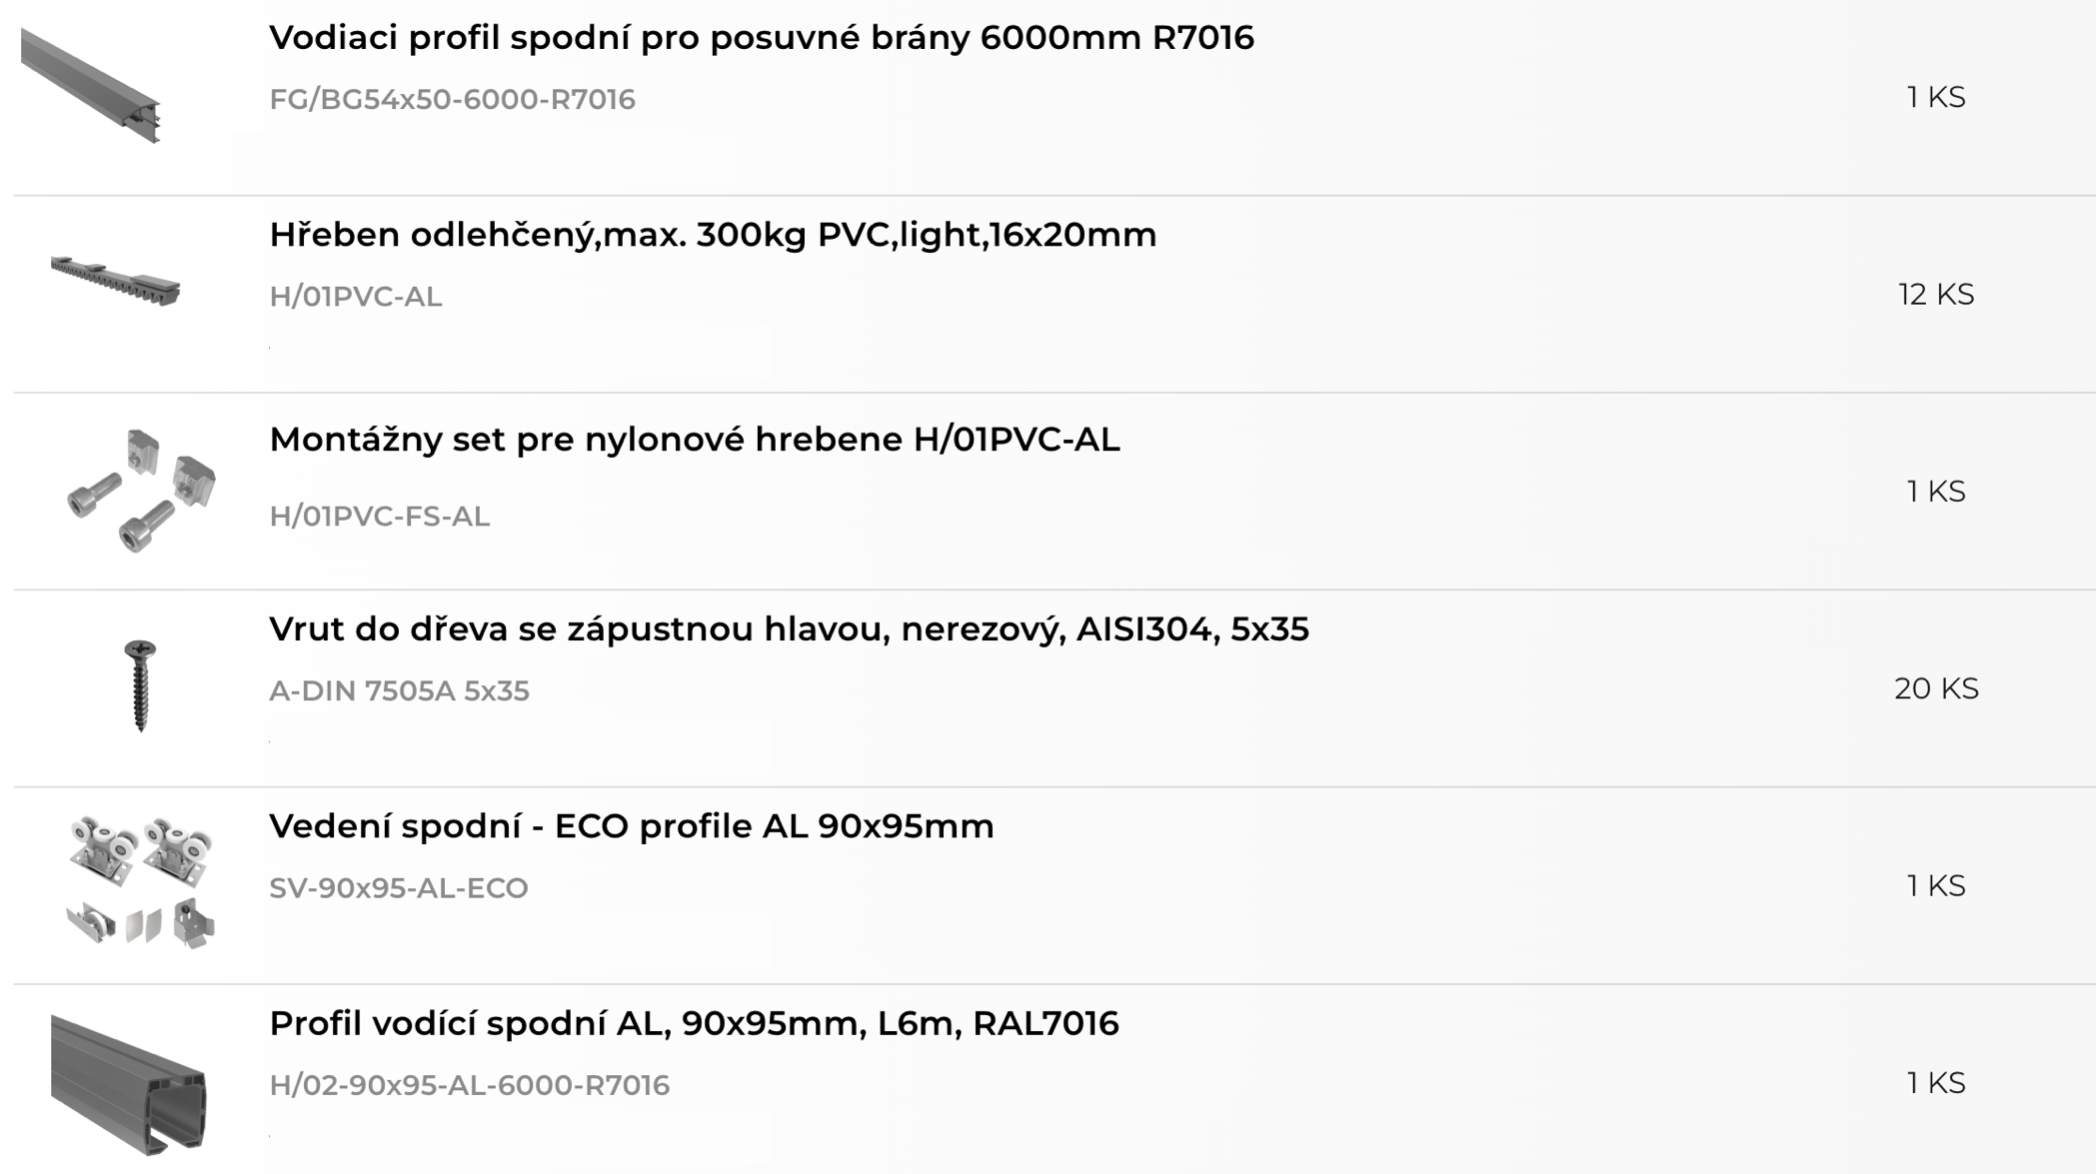Screen dimensions: 2096x1174
Task: Click the 12 KS quantity value
Action: click(1936, 295)
